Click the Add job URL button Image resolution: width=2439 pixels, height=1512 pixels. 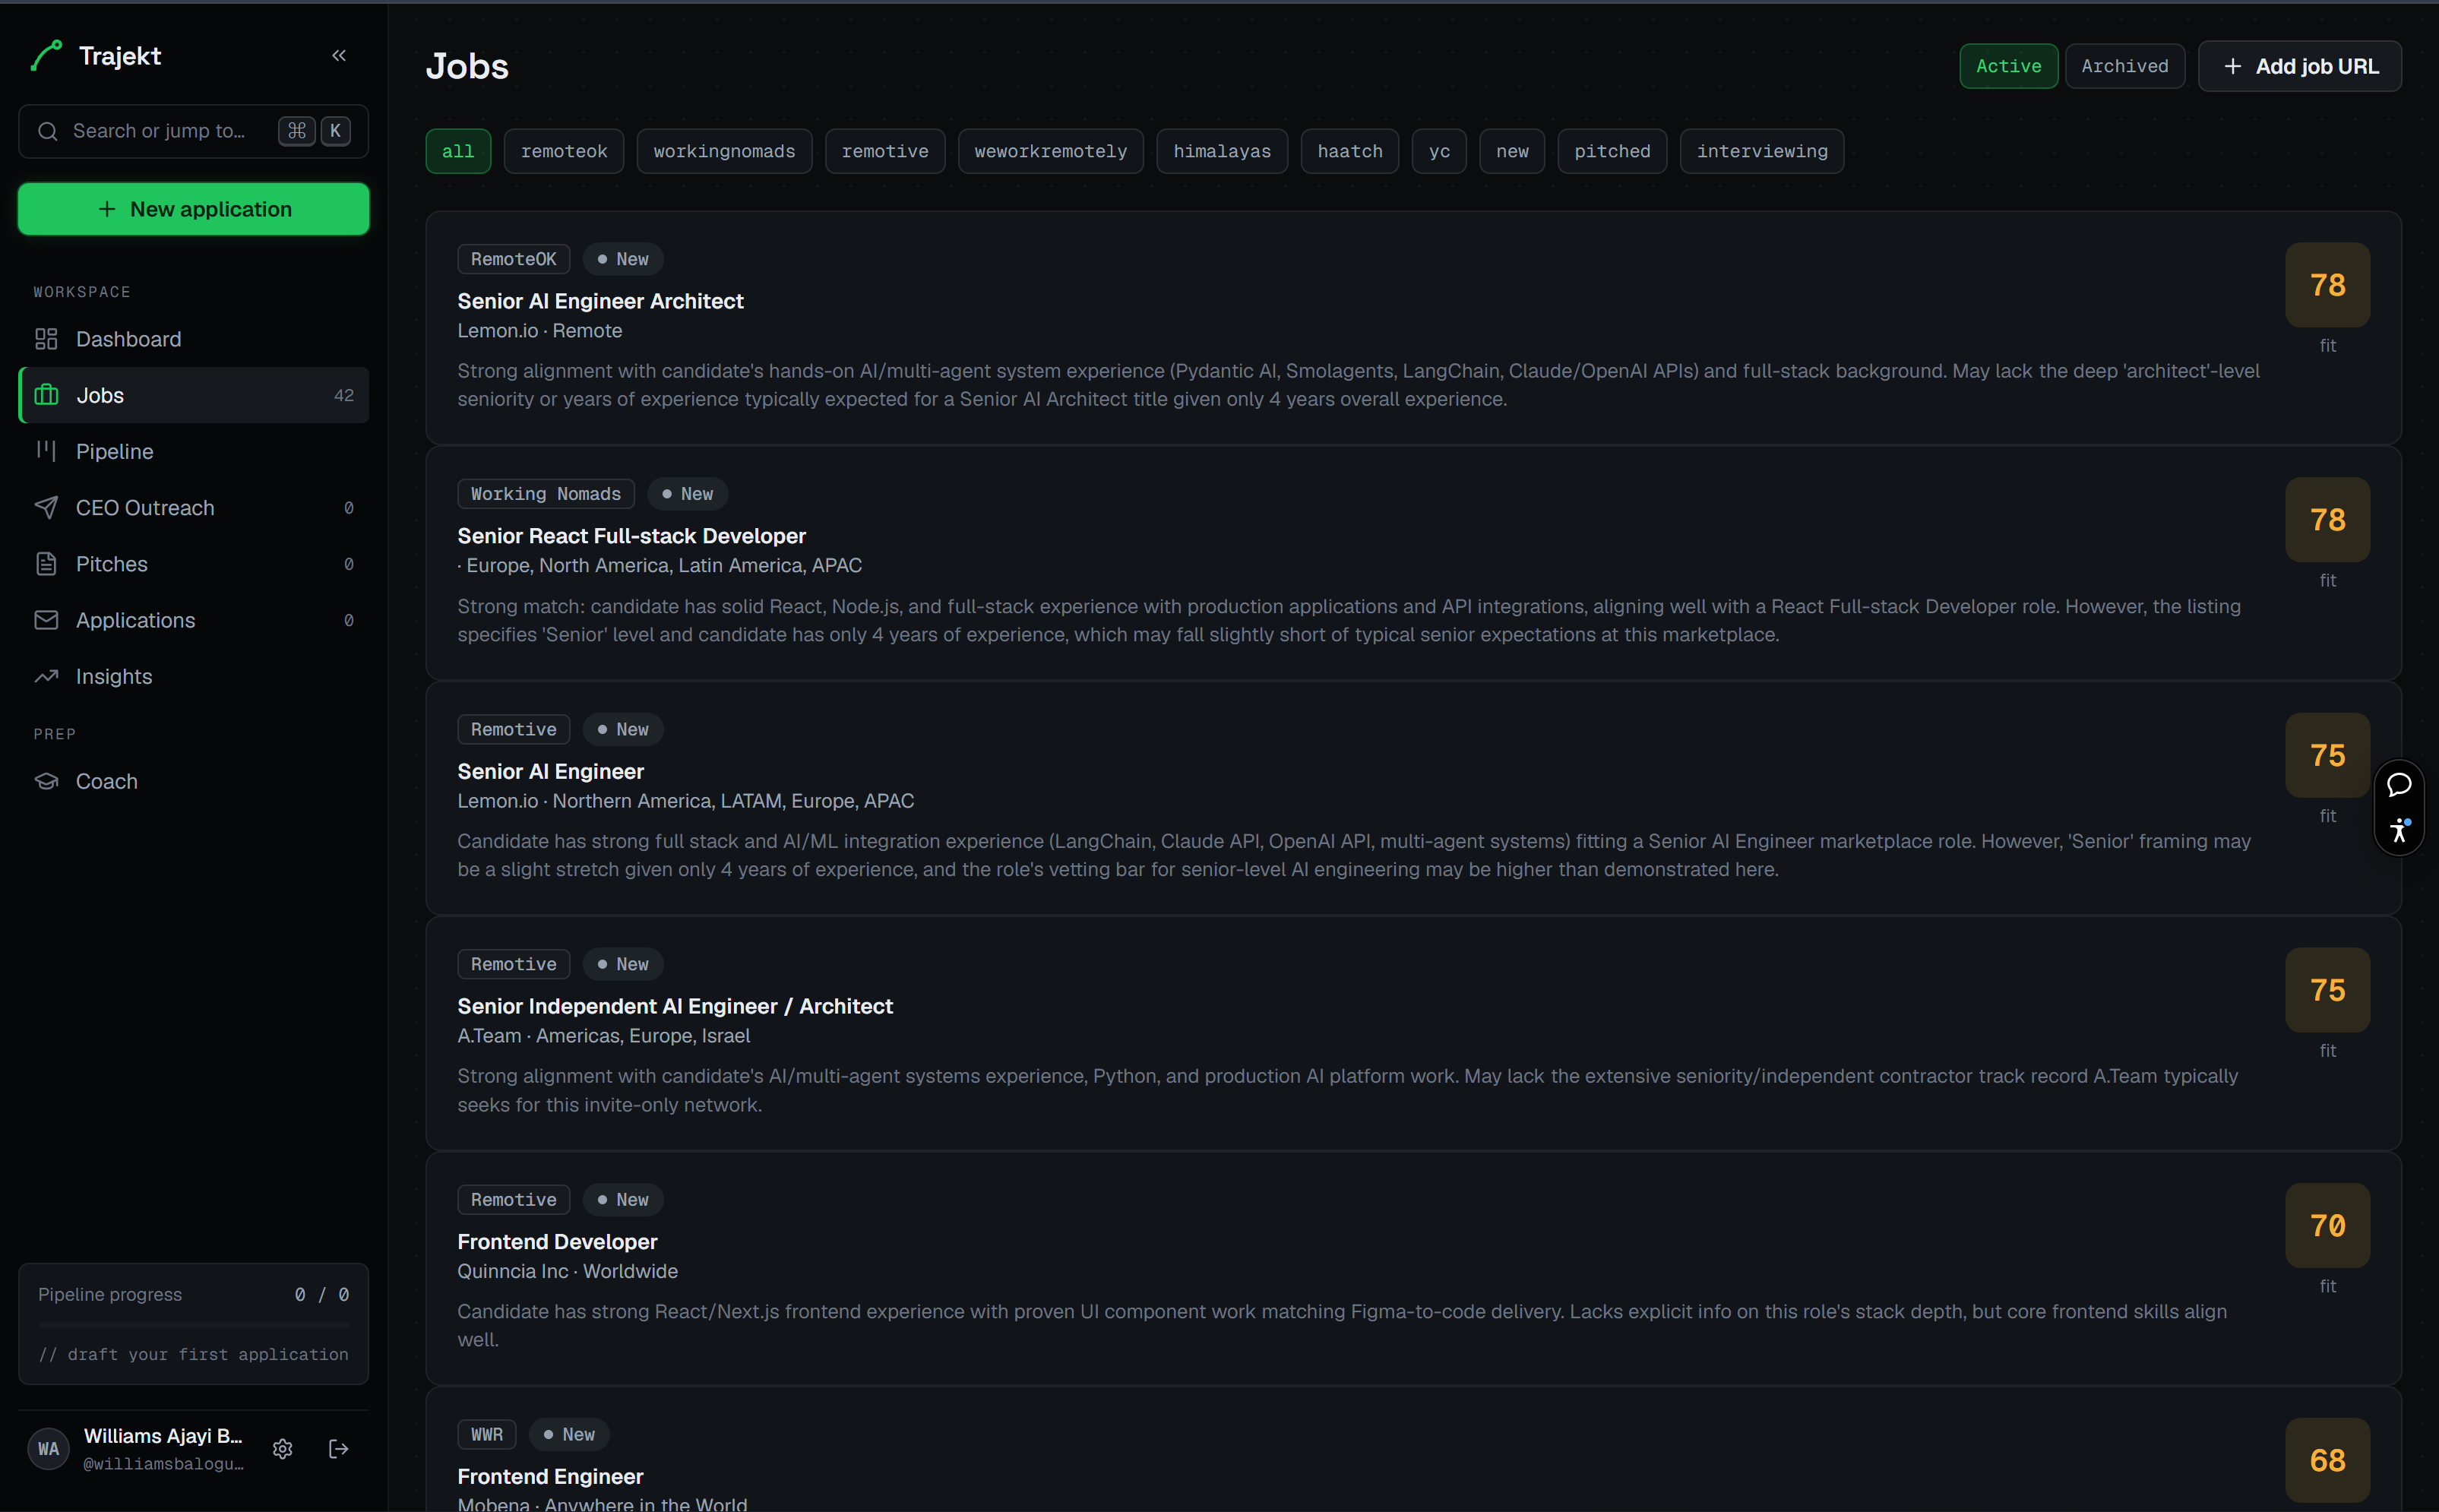[x=2300, y=66]
